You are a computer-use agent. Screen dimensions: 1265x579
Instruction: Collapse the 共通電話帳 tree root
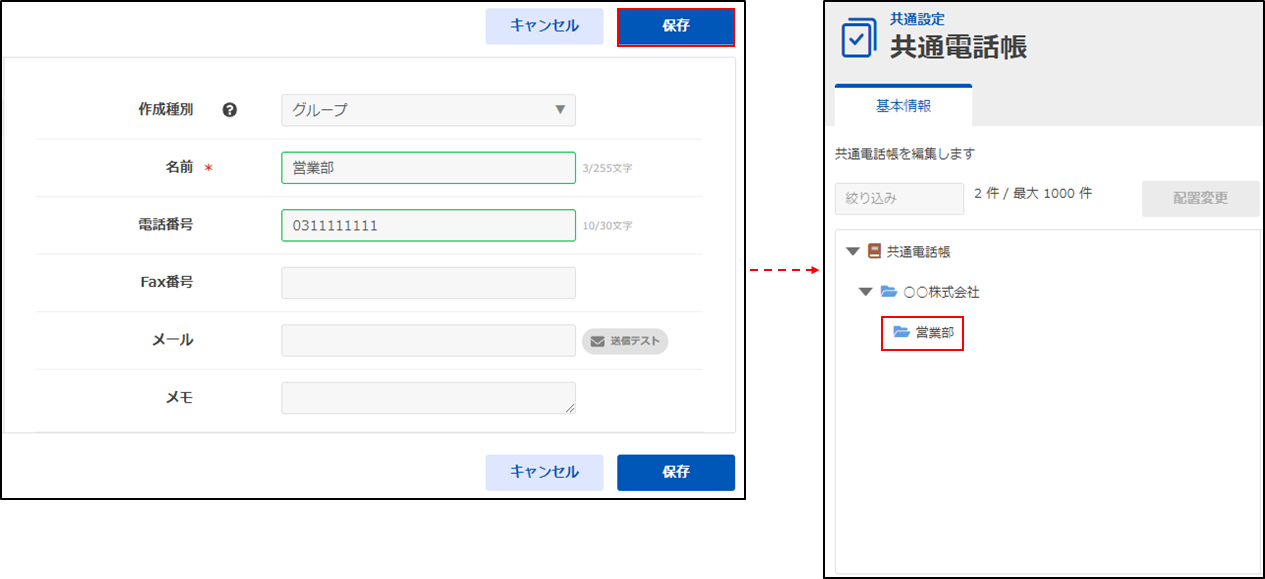[x=852, y=252]
